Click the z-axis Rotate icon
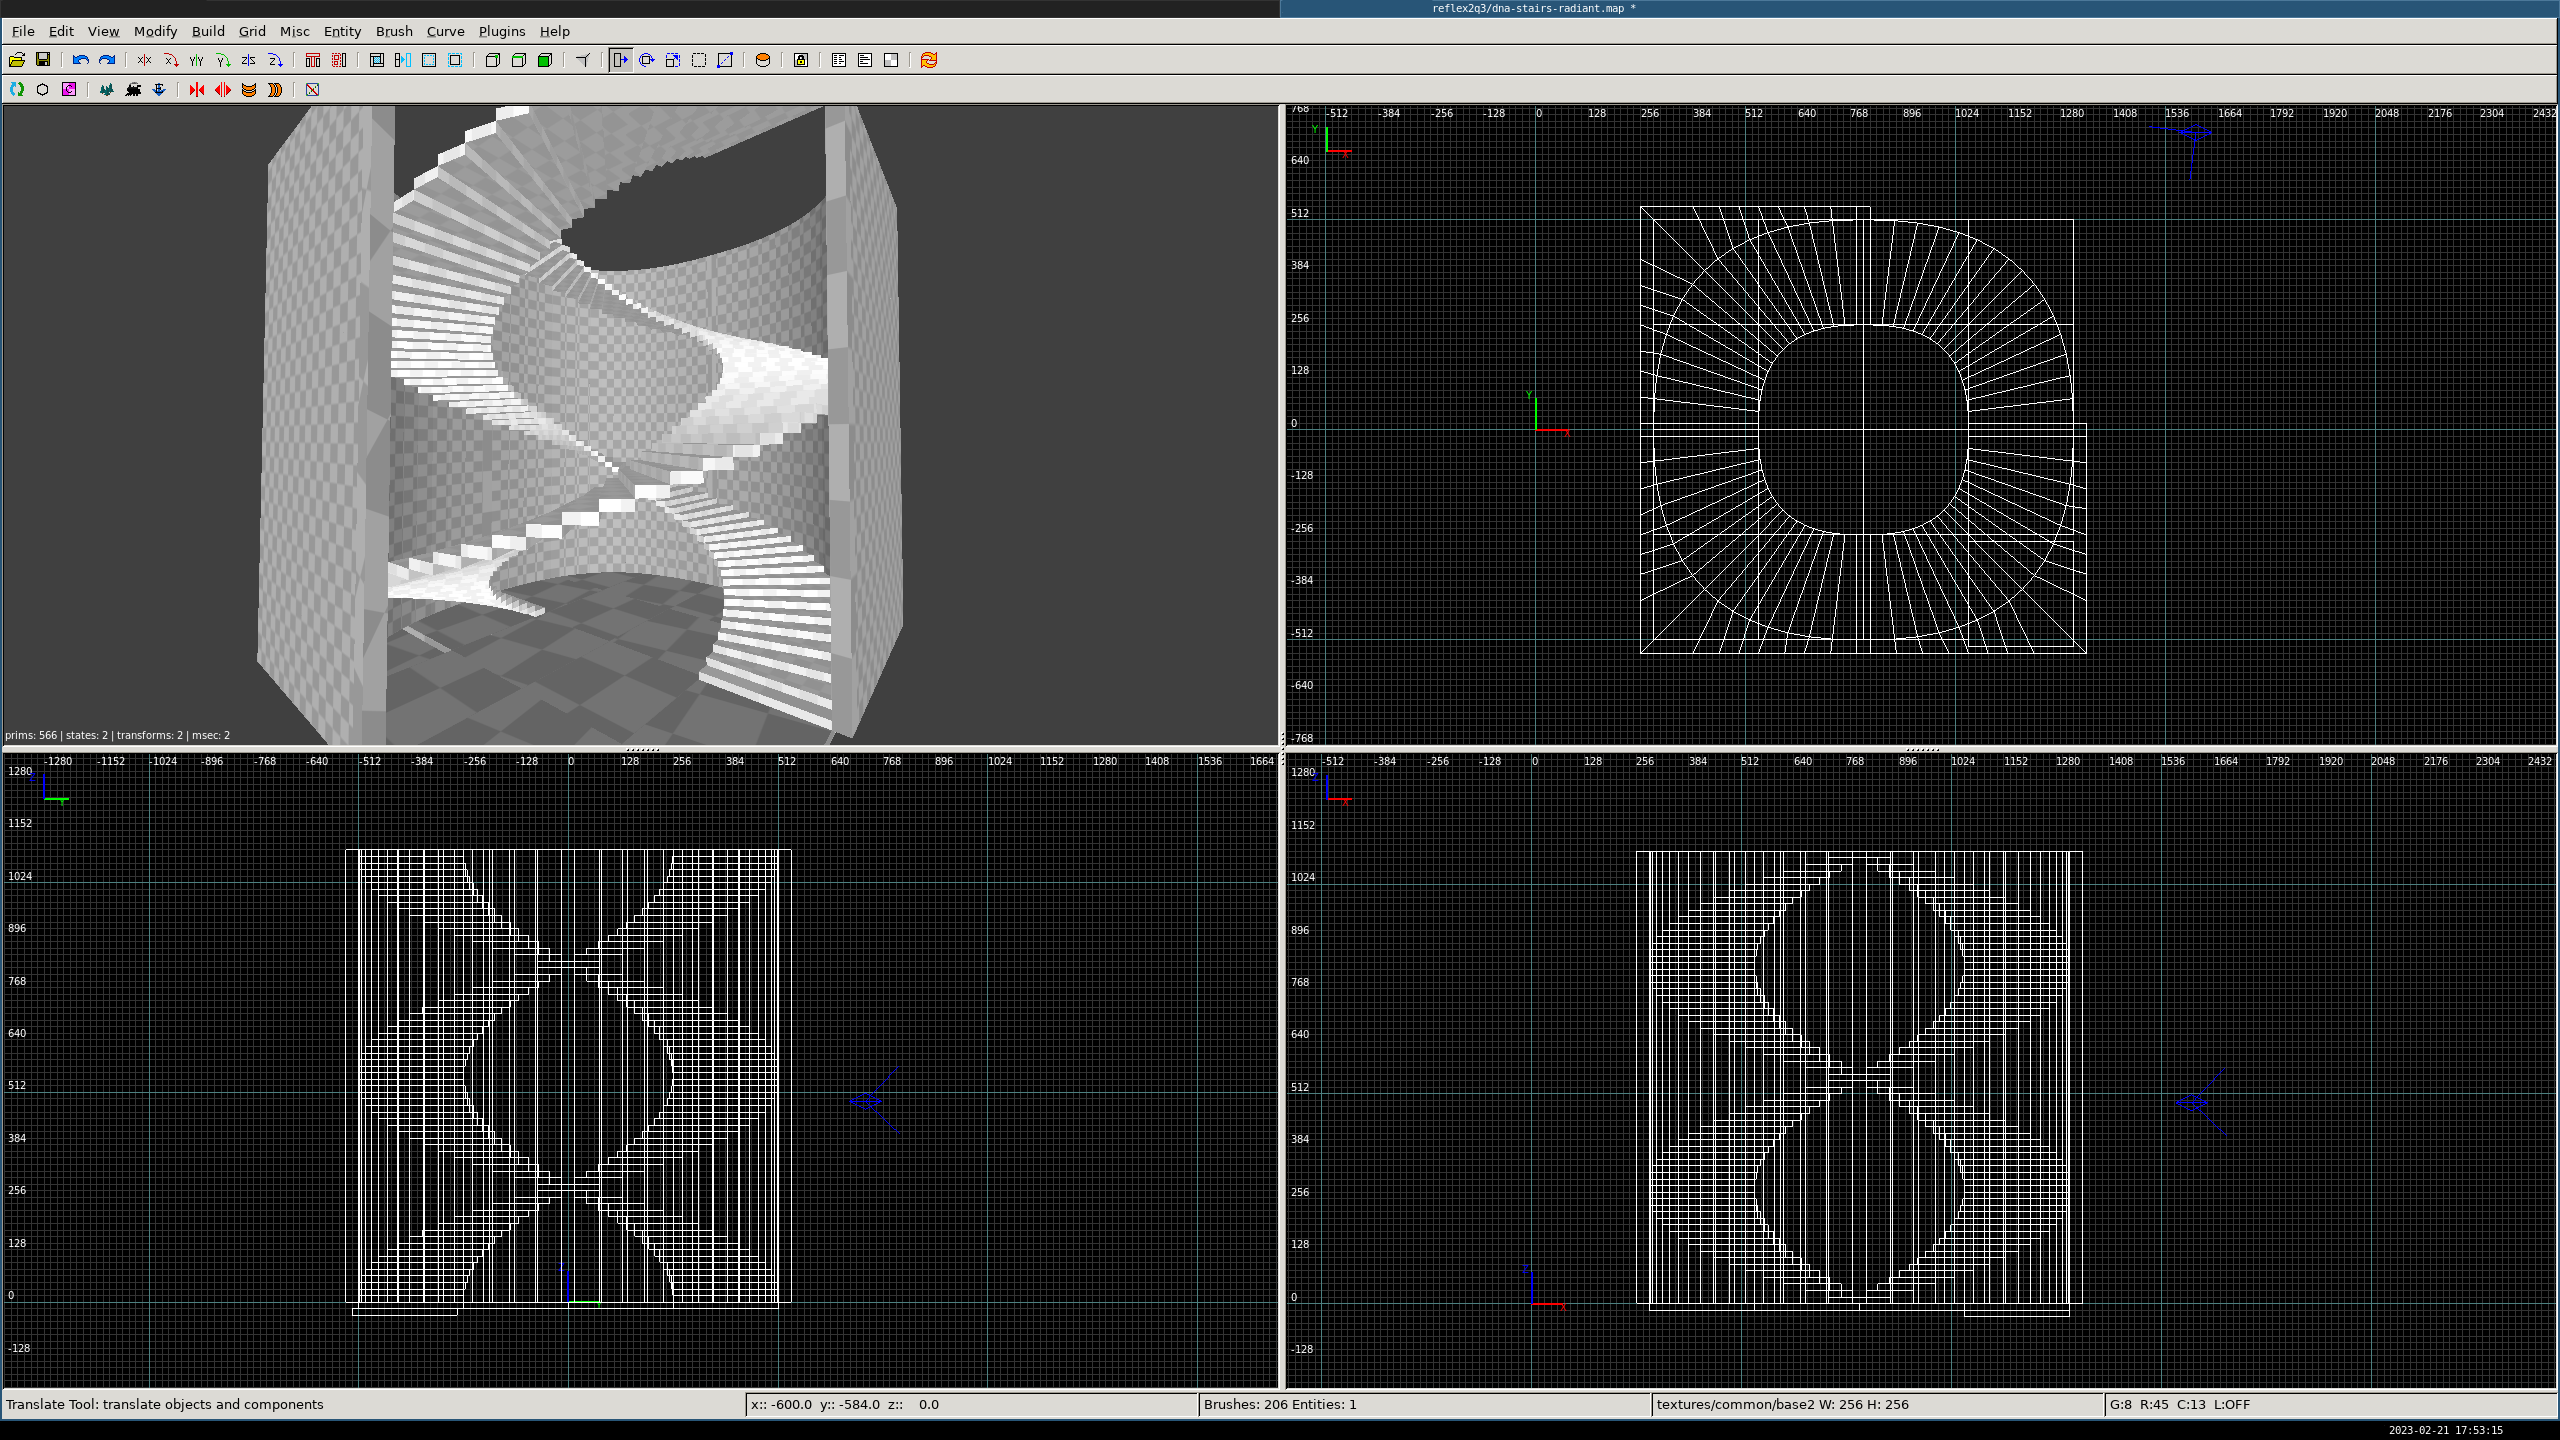 [275, 60]
